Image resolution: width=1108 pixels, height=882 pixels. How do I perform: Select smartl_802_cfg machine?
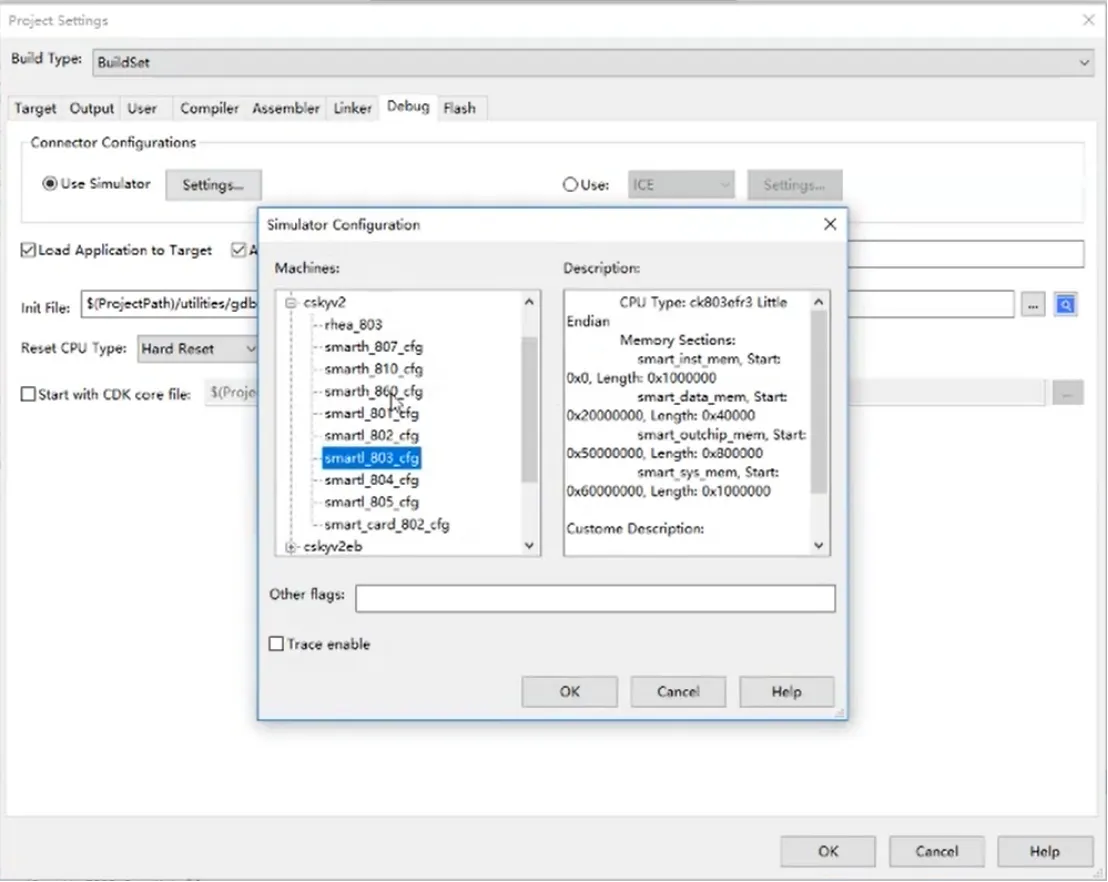(371, 435)
